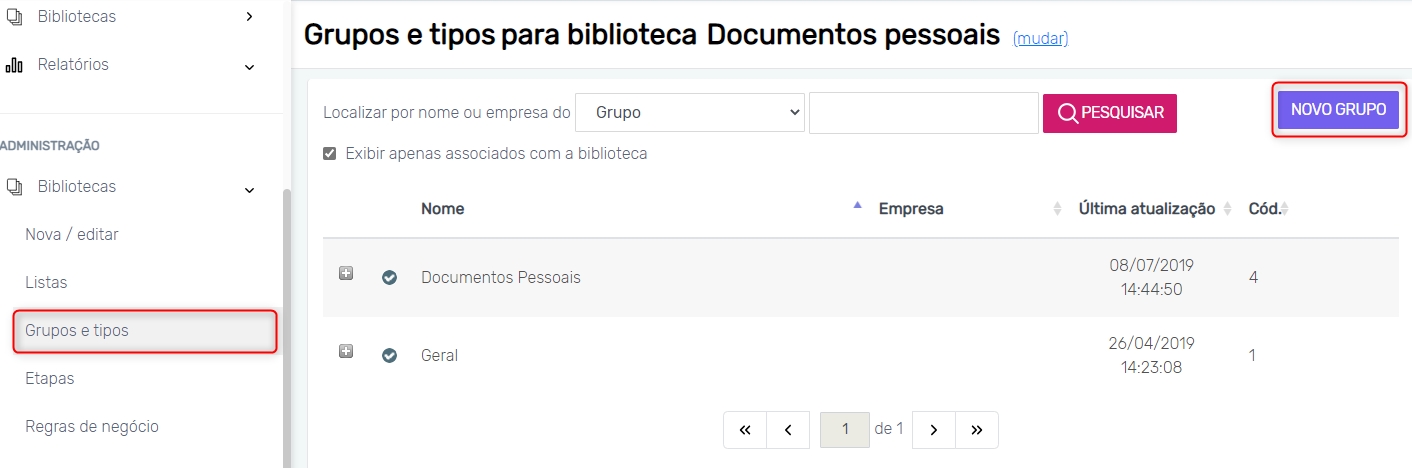Click Bibliotecas icon under Administração
1412x468 pixels.
[x=14, y=187]
